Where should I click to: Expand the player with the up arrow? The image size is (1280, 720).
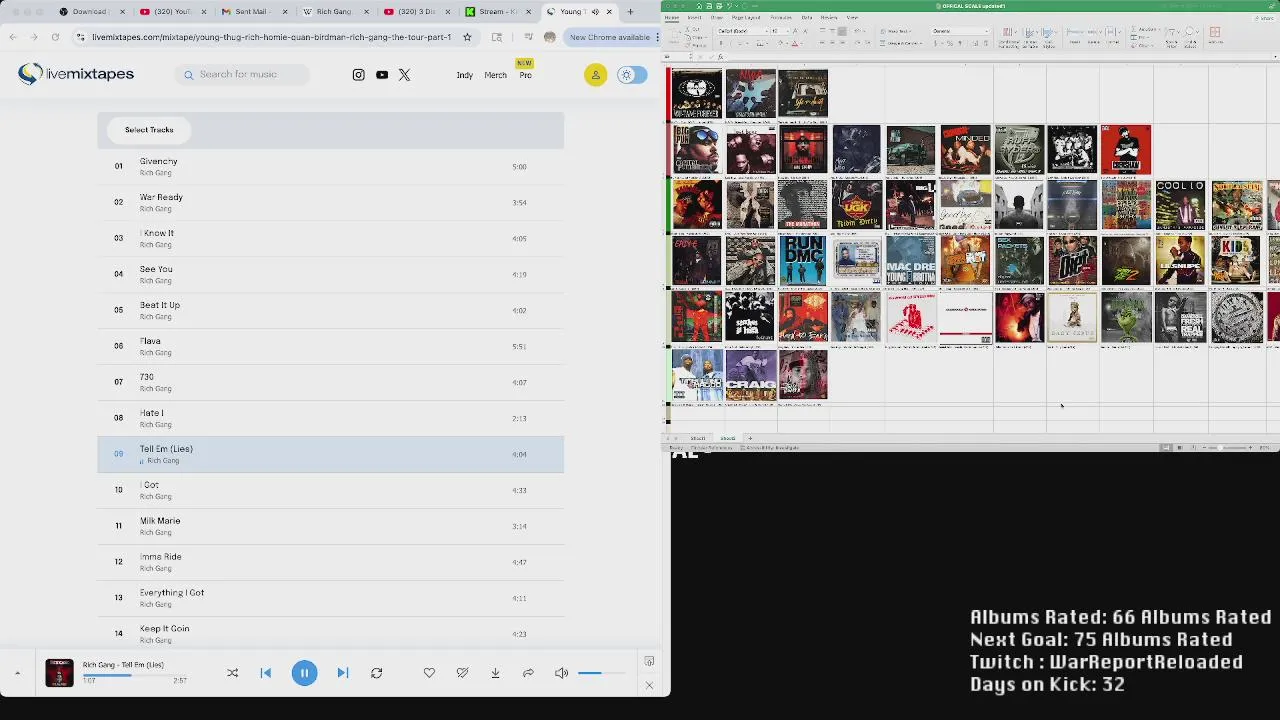17,673
